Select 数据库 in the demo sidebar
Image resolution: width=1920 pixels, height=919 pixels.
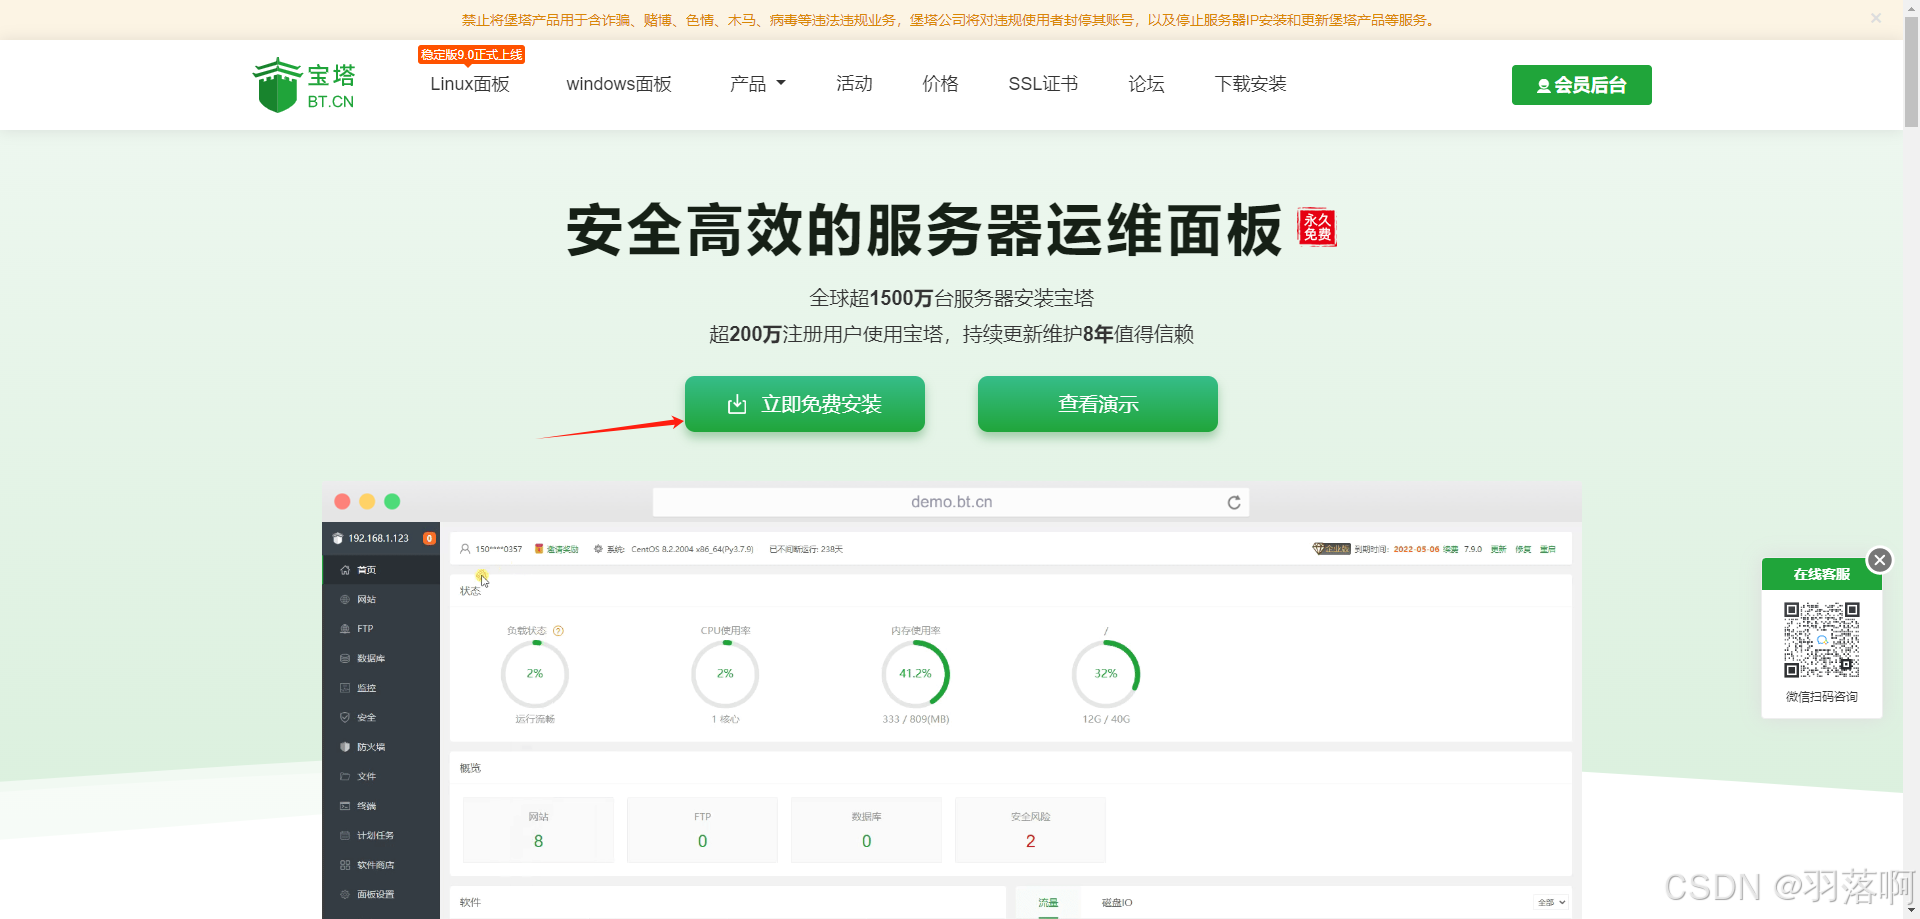pyautogui.click(x=381, y=658)
